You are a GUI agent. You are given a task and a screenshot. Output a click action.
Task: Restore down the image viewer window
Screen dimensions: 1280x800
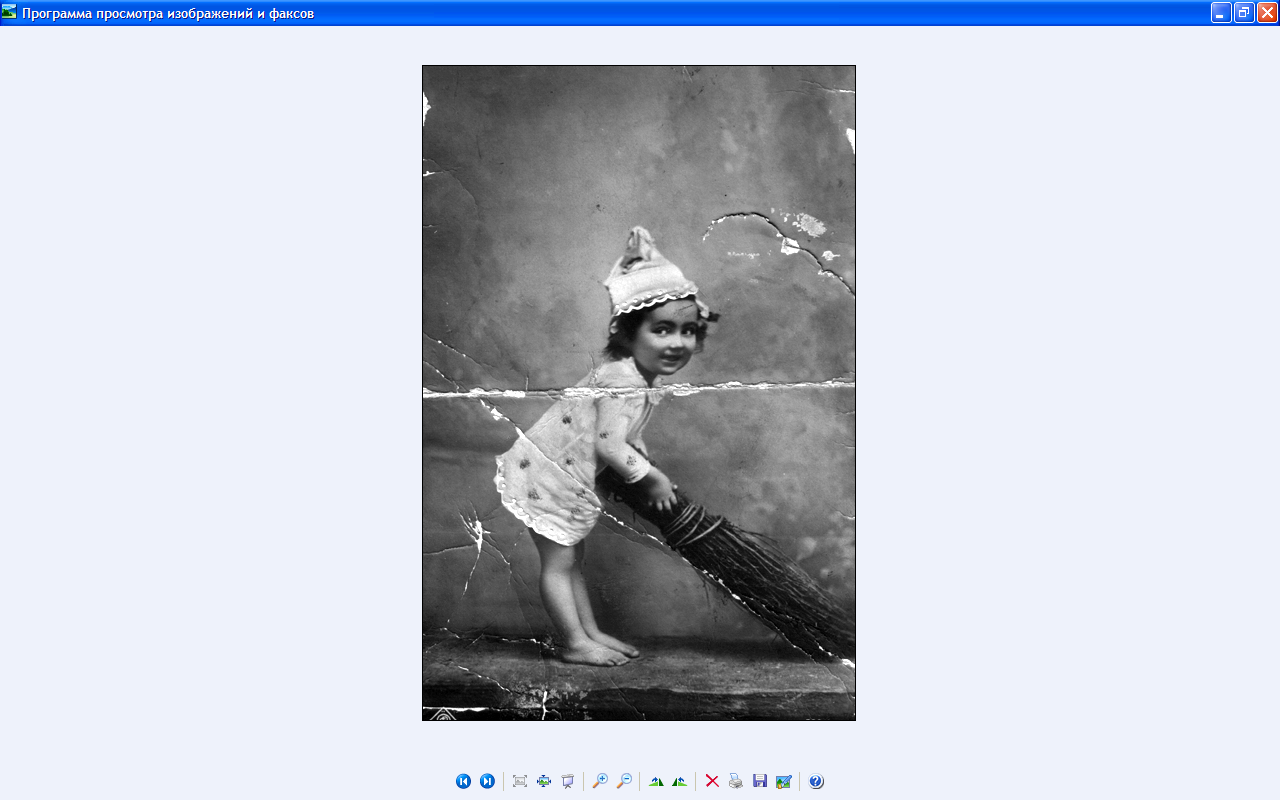pos(1244,12)
